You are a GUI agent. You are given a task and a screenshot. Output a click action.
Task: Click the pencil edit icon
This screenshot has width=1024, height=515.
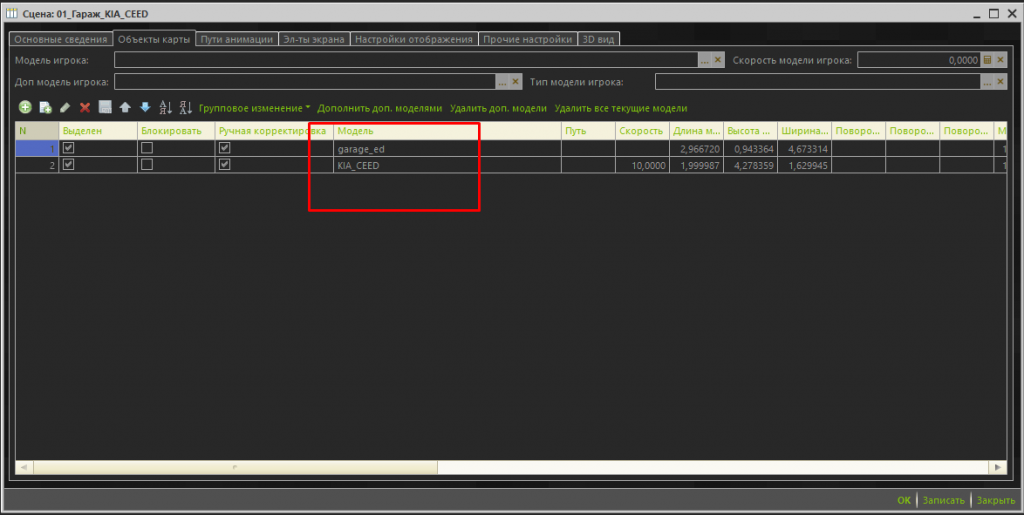65,108
